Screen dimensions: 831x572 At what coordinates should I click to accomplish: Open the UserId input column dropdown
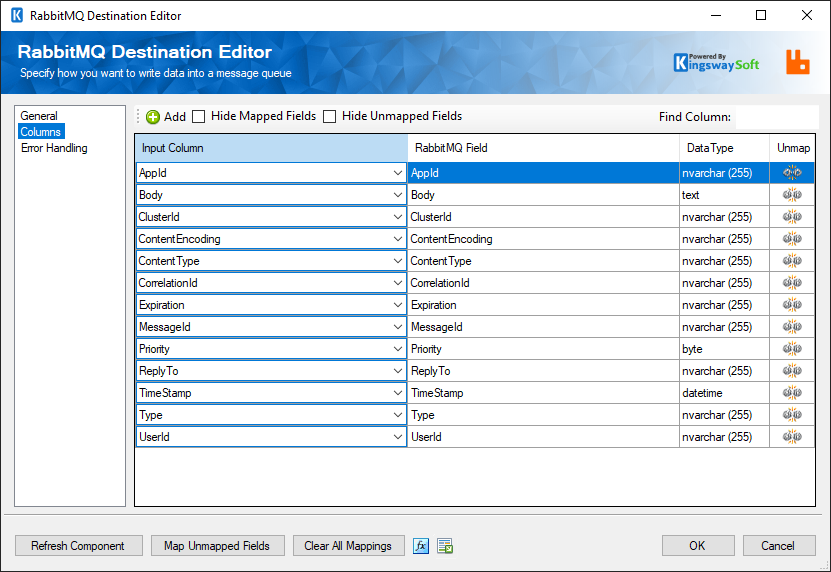397,437
